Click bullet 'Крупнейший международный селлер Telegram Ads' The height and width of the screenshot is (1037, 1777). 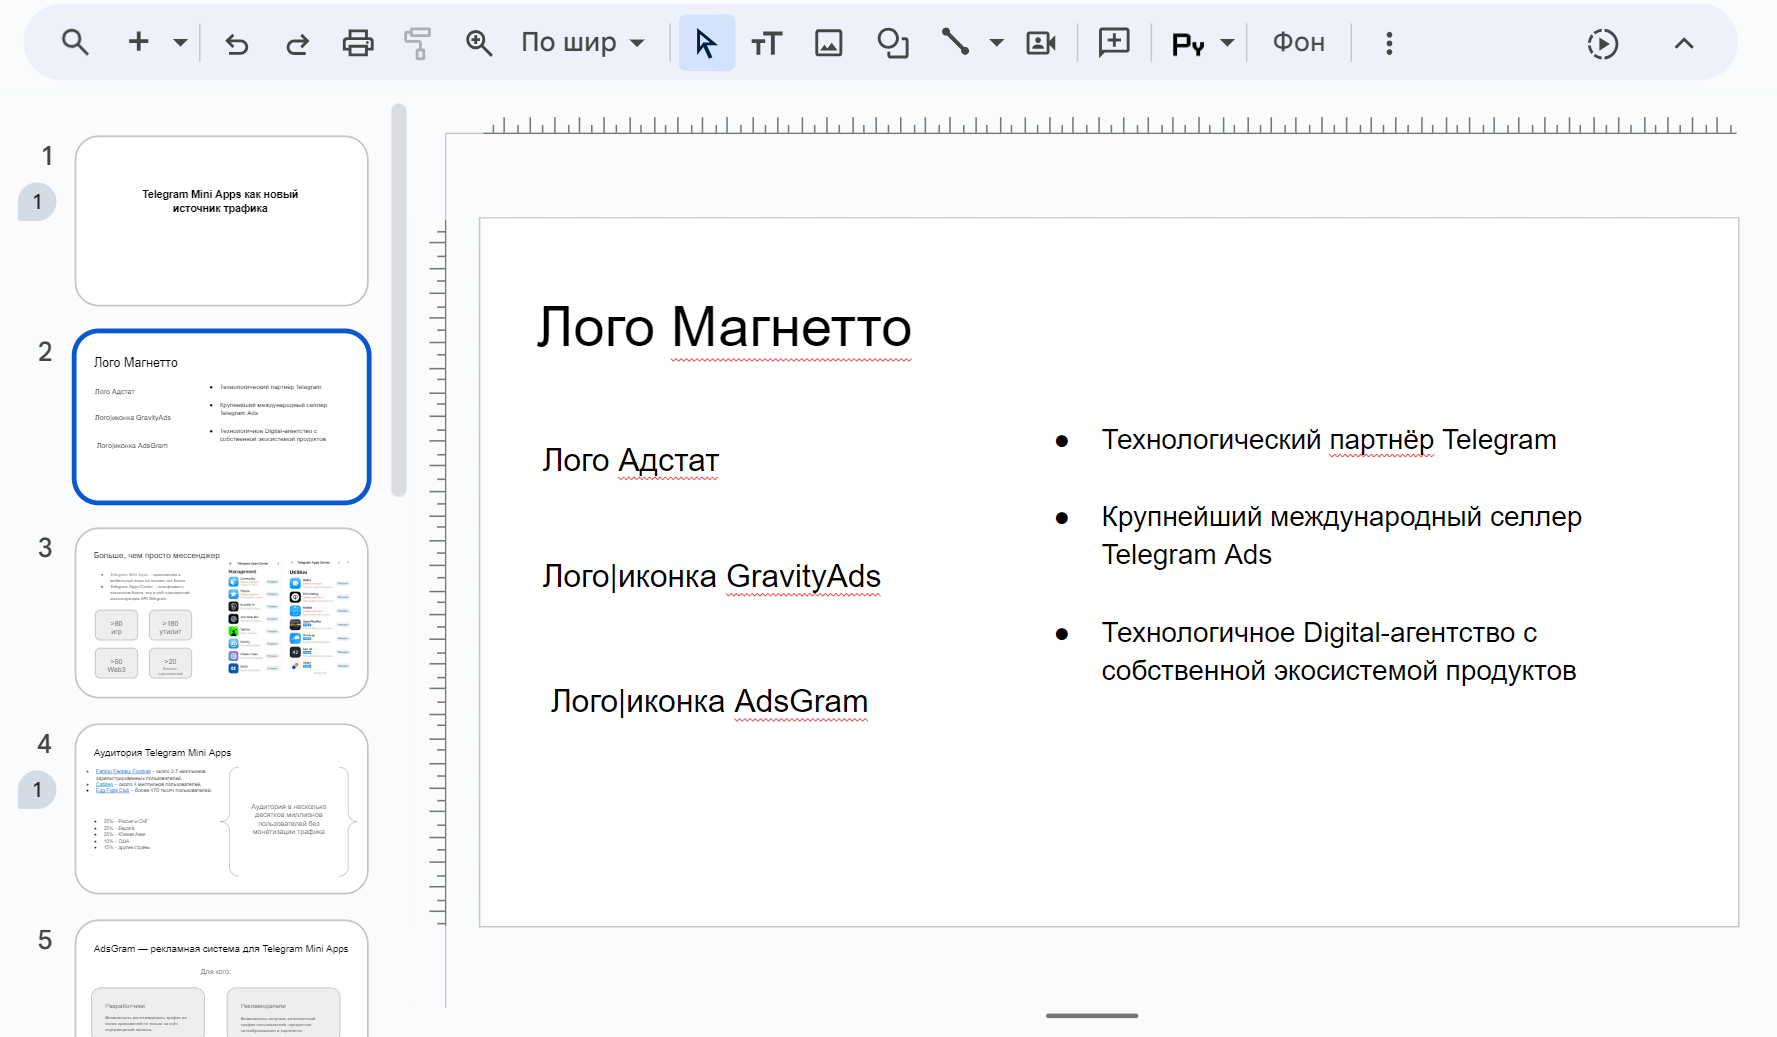tap(1342, 536)
